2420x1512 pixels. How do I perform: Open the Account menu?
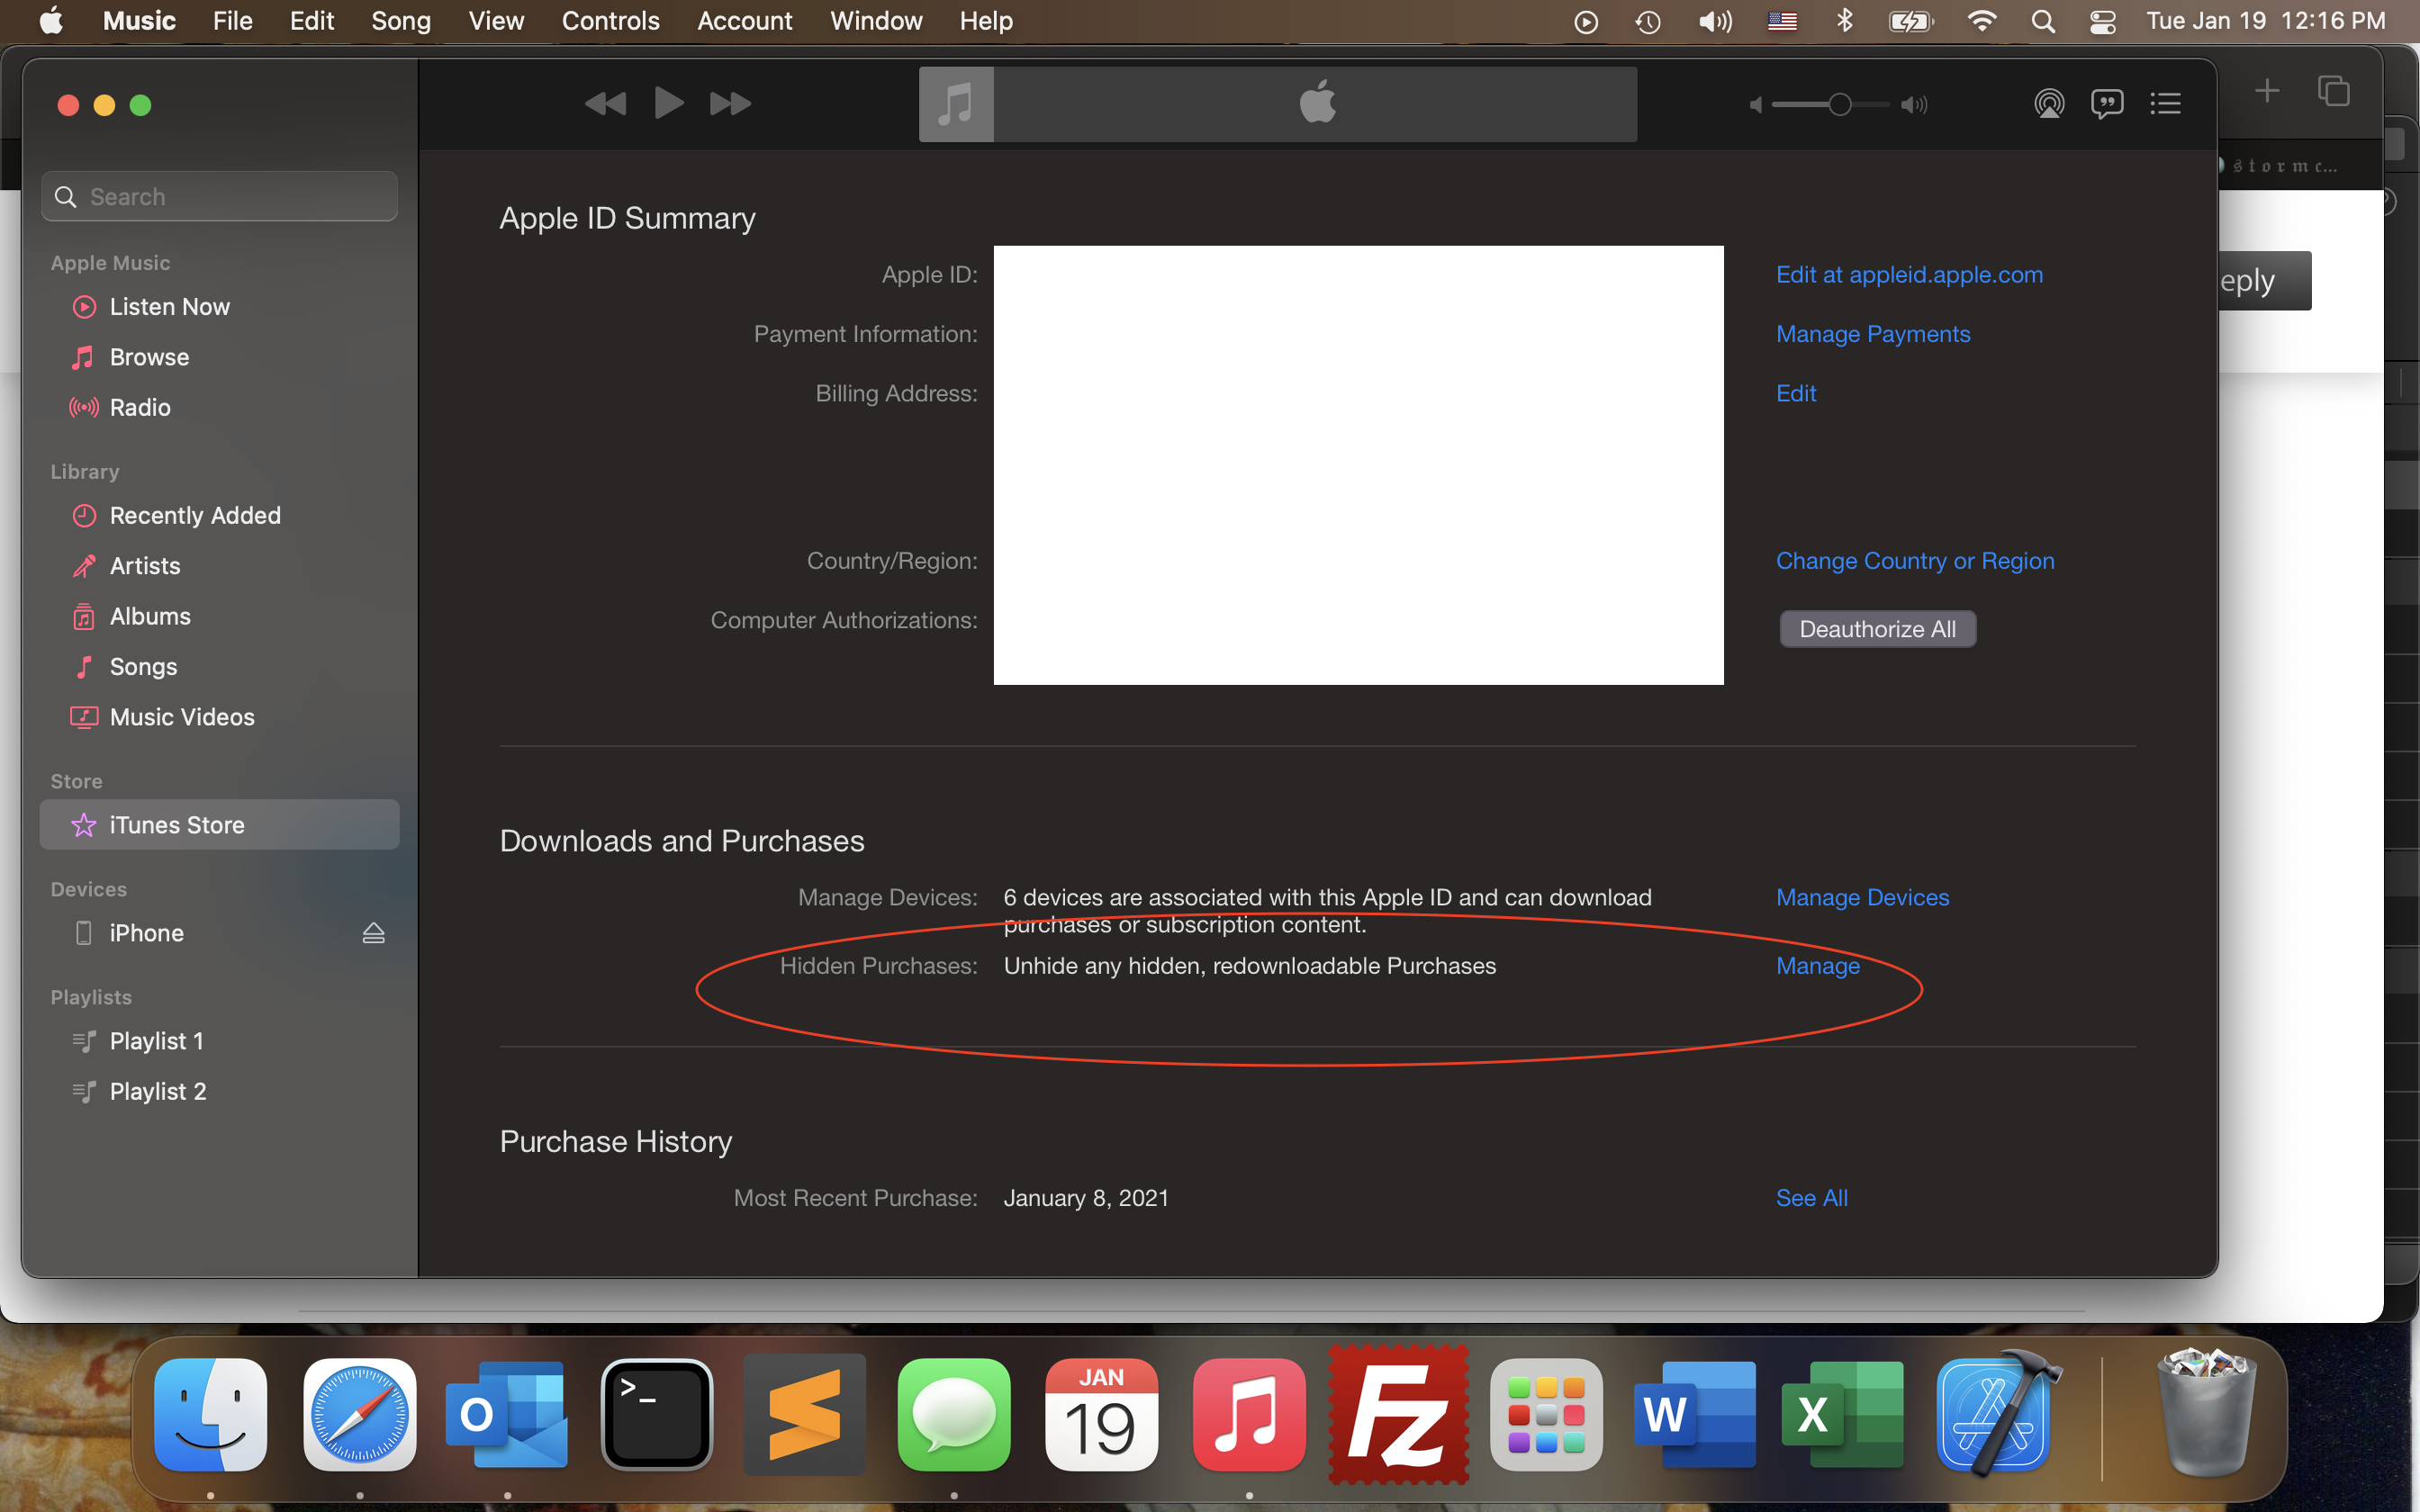(744, 21)
